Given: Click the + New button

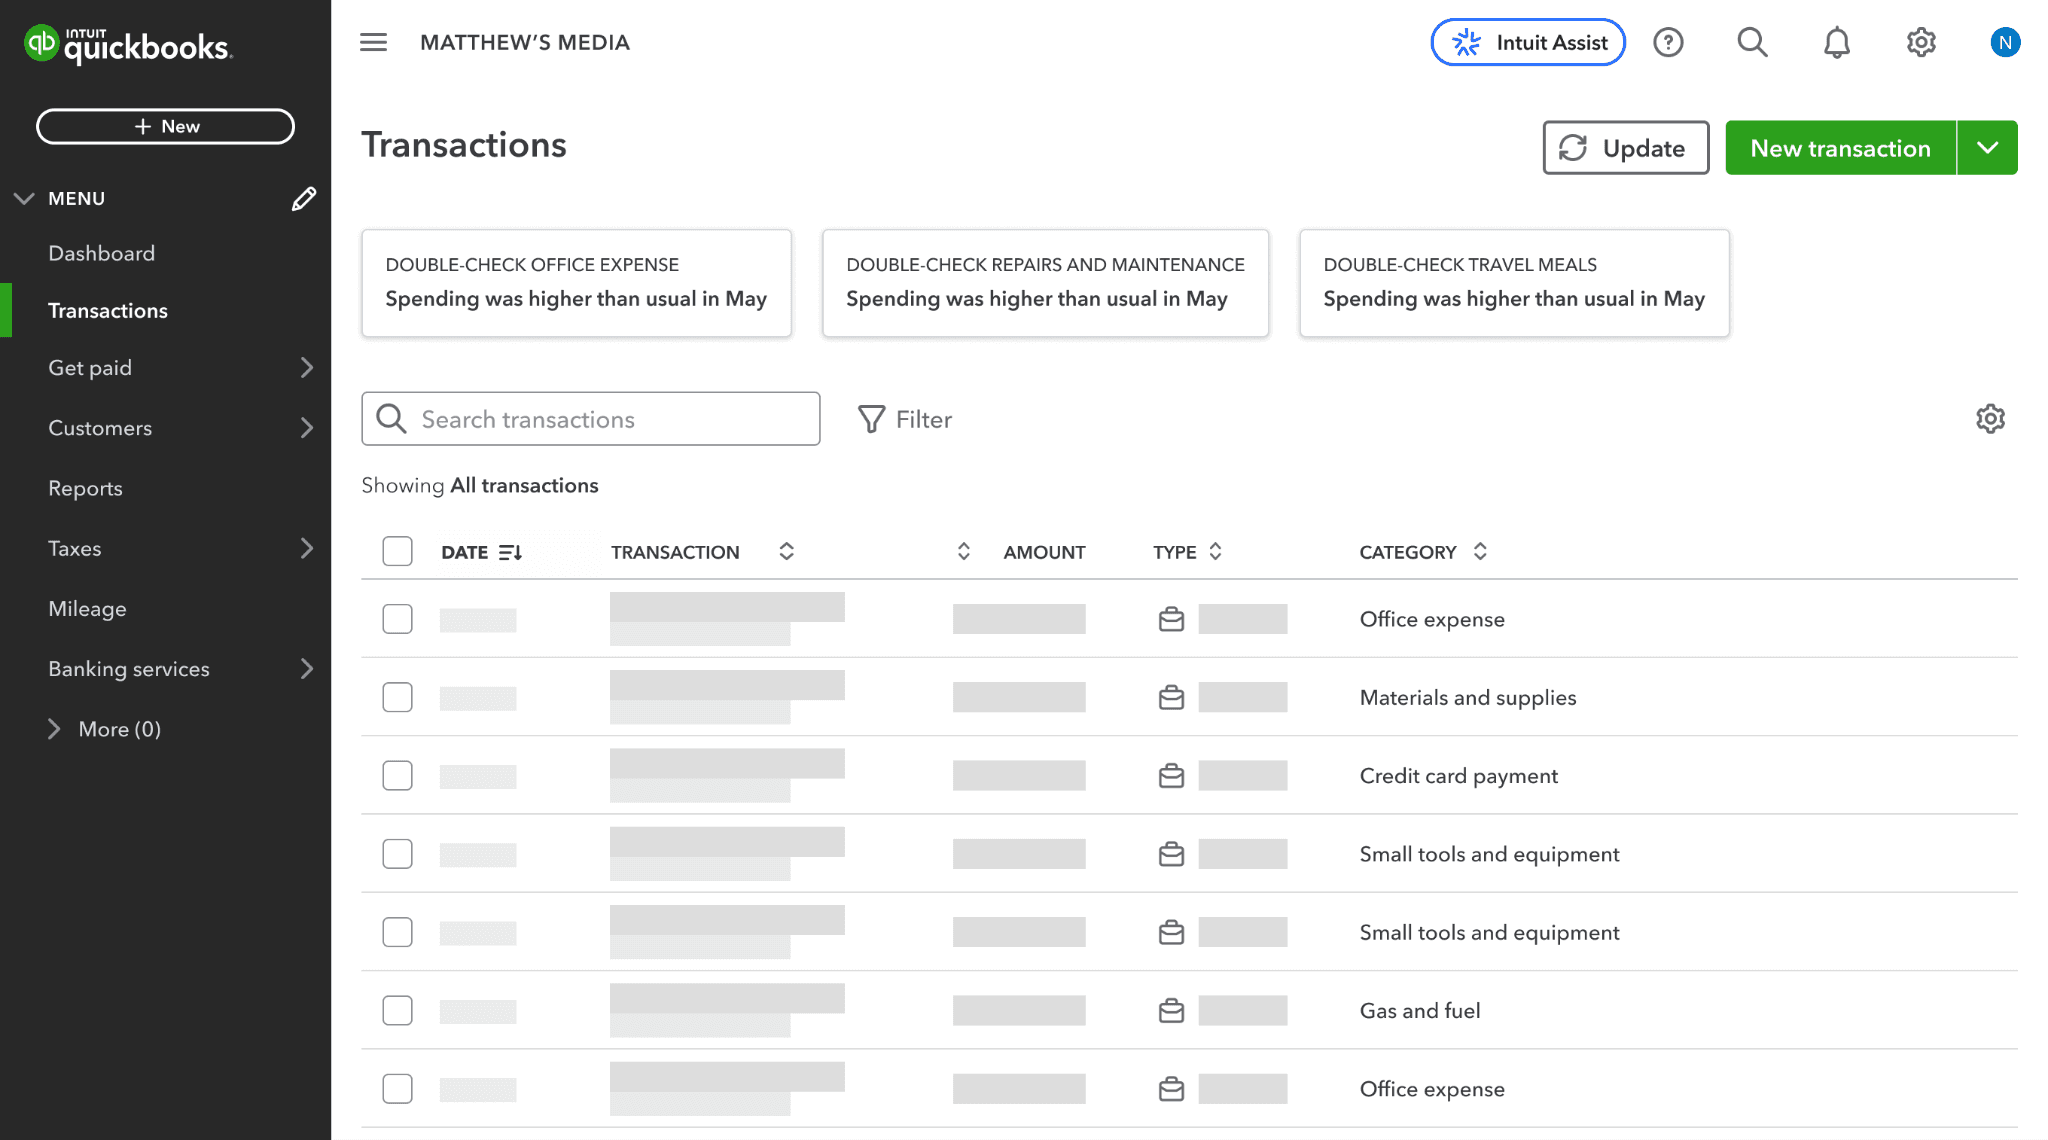Looking at the screenshot, I should [165, 126].
